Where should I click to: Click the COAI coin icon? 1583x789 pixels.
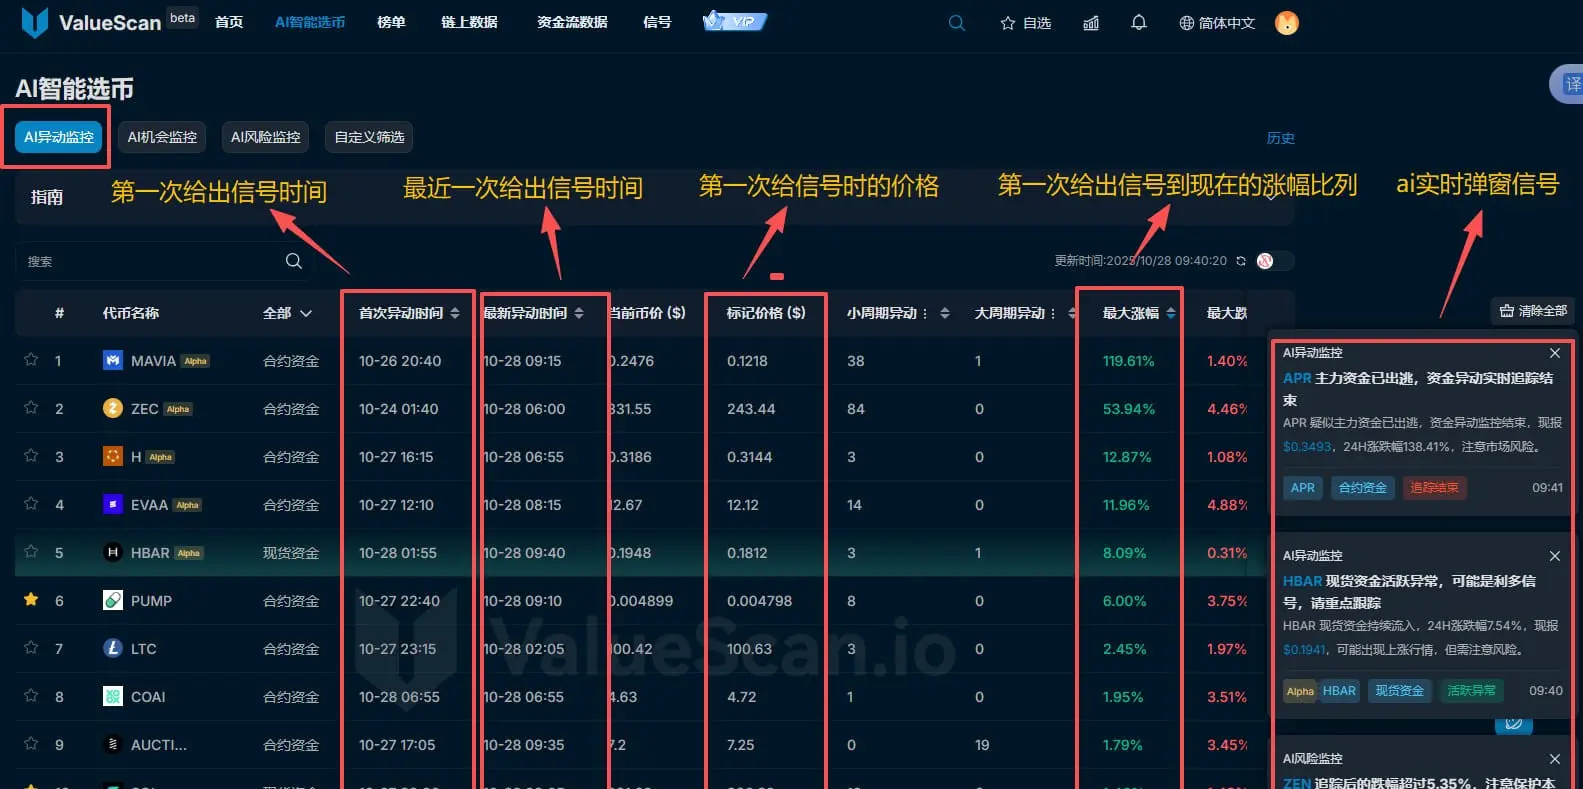click(113, 697)
